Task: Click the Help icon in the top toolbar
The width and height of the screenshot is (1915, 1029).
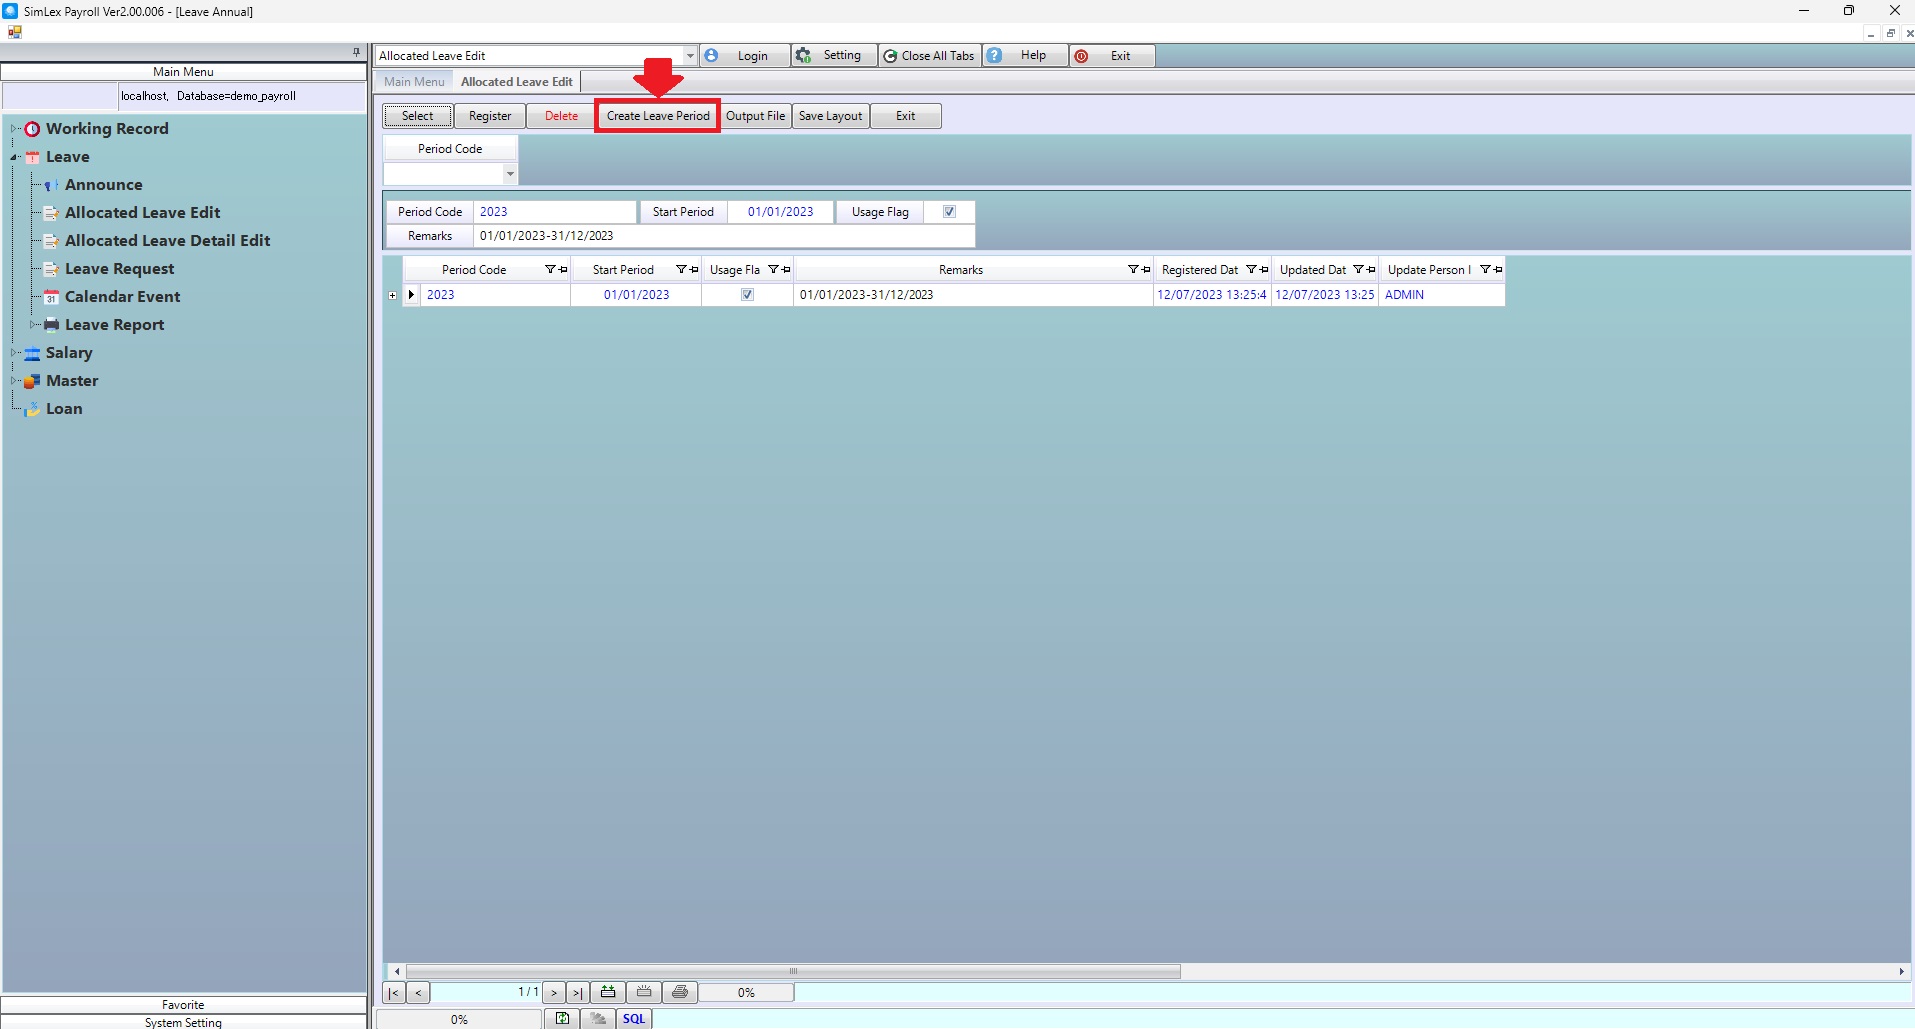Action: pyautogui.click(x=995, y=56)
